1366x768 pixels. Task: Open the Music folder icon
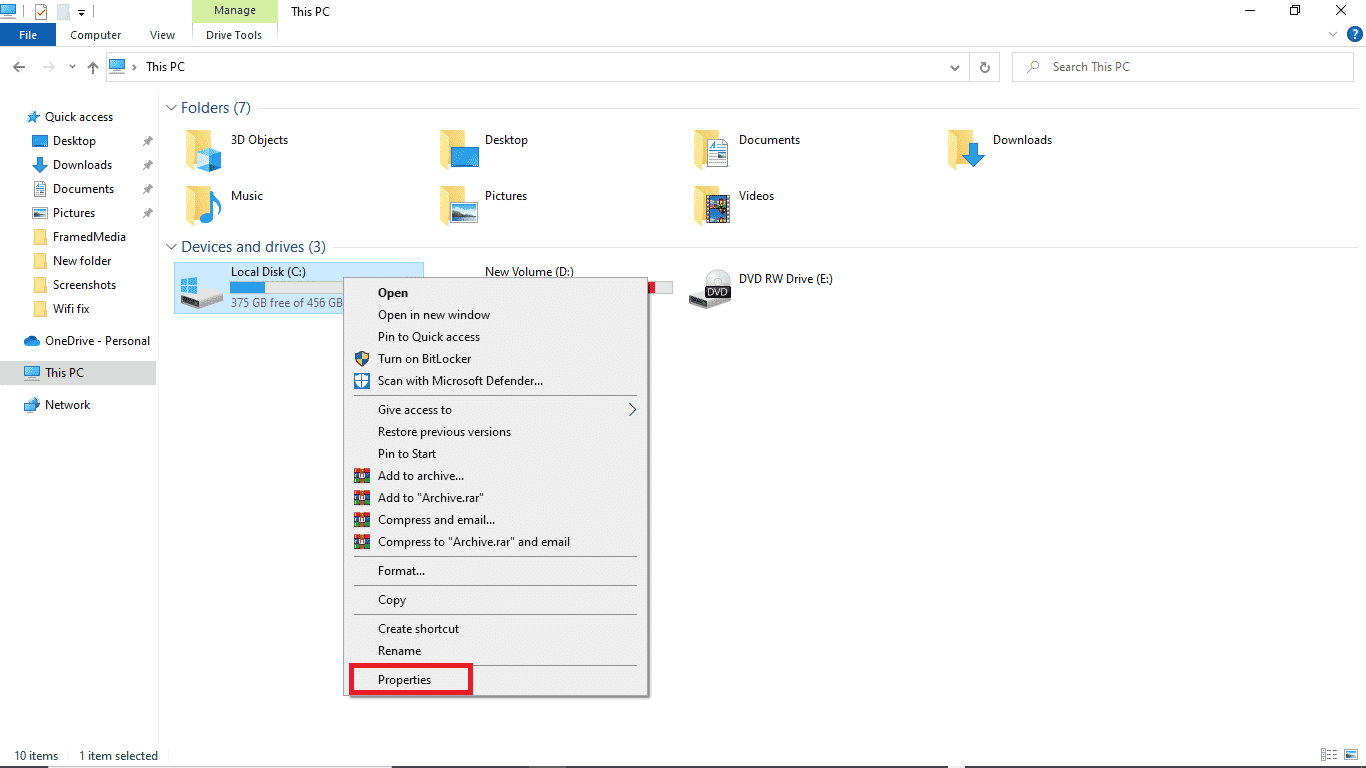(203, 206)
